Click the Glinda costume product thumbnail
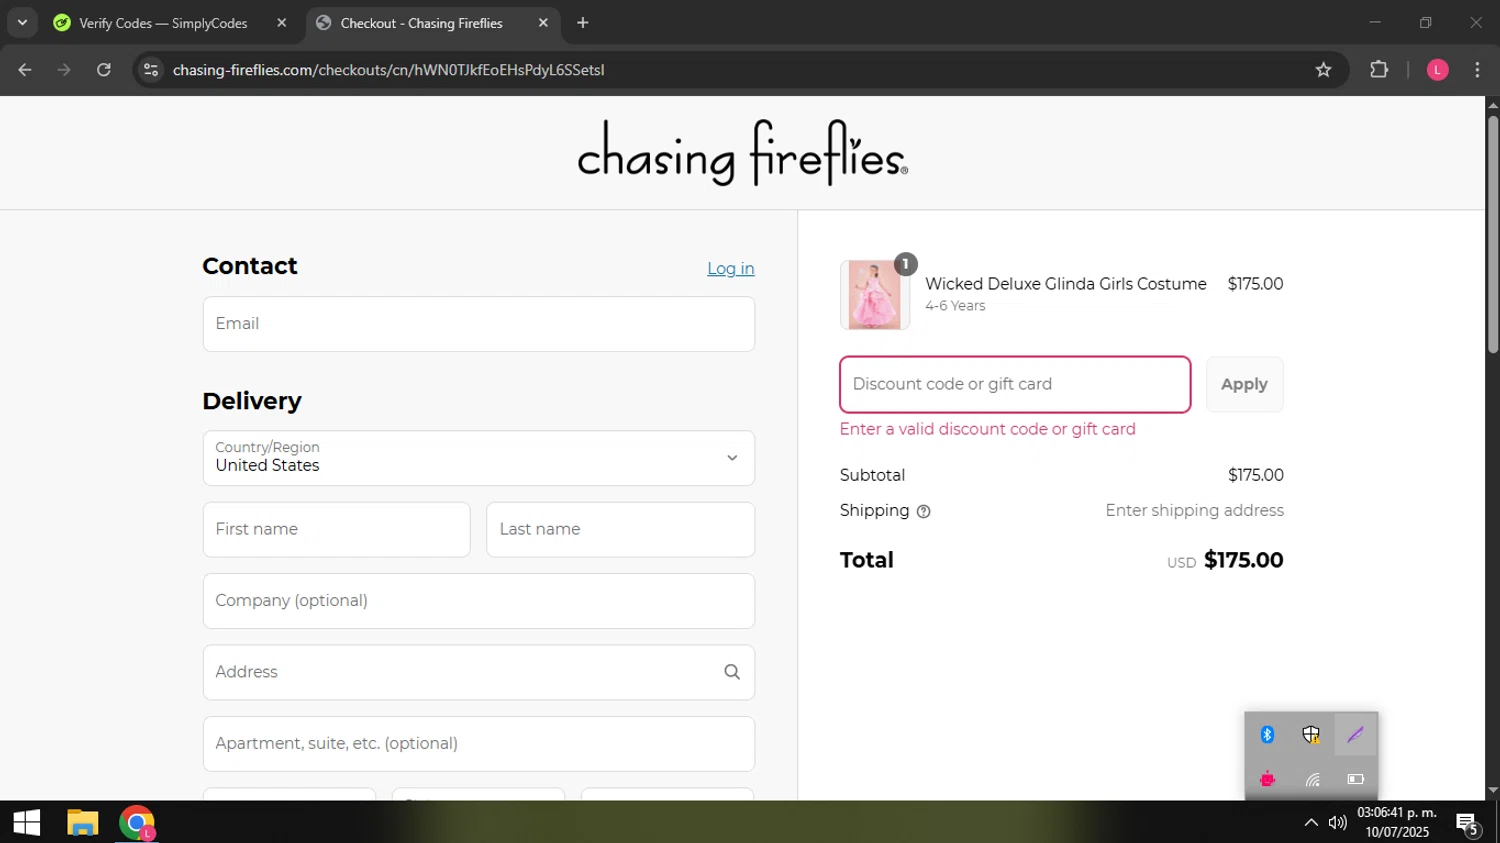This screenshot has height=843, width=1500. coord(875,295)
